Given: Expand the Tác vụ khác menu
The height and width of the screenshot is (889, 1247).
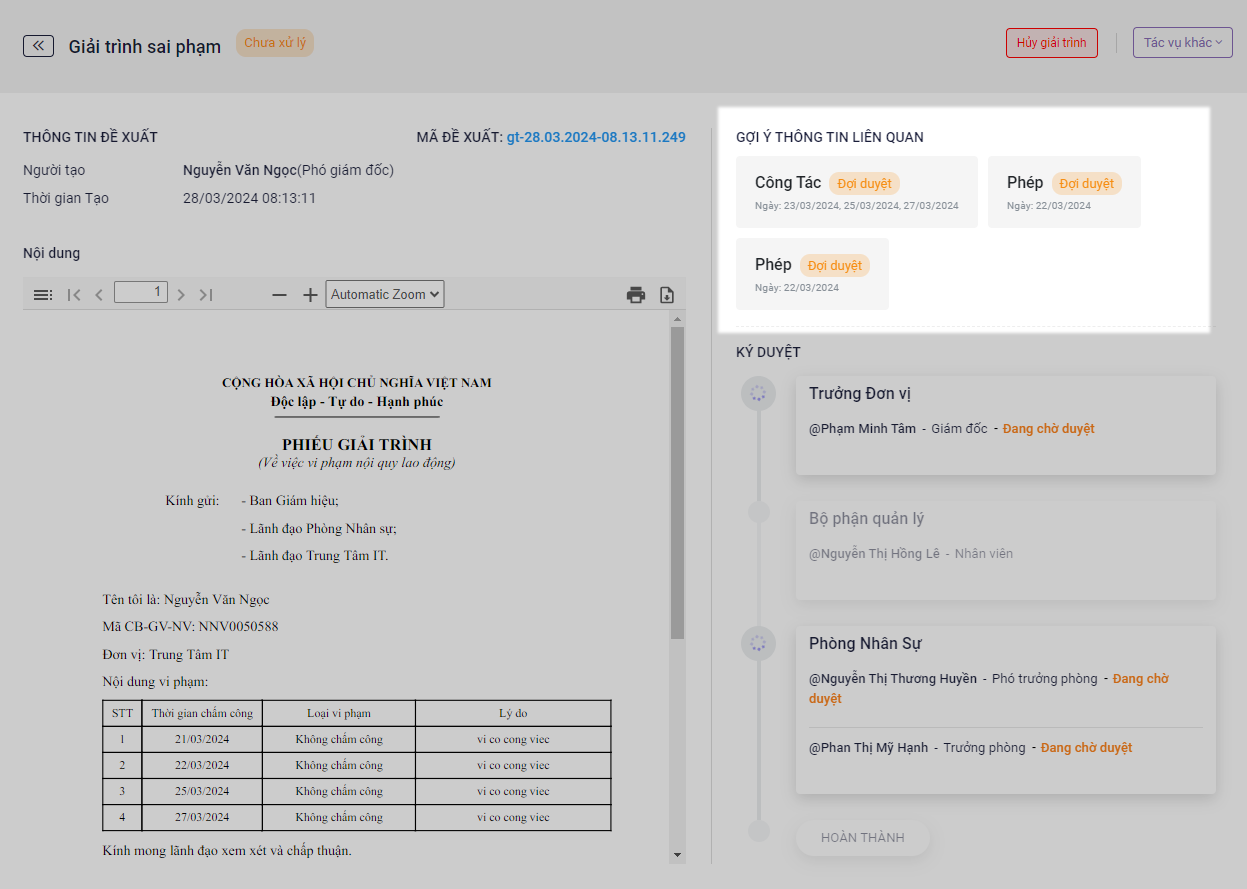Looking at the screenshot, I should (1182, 43).
